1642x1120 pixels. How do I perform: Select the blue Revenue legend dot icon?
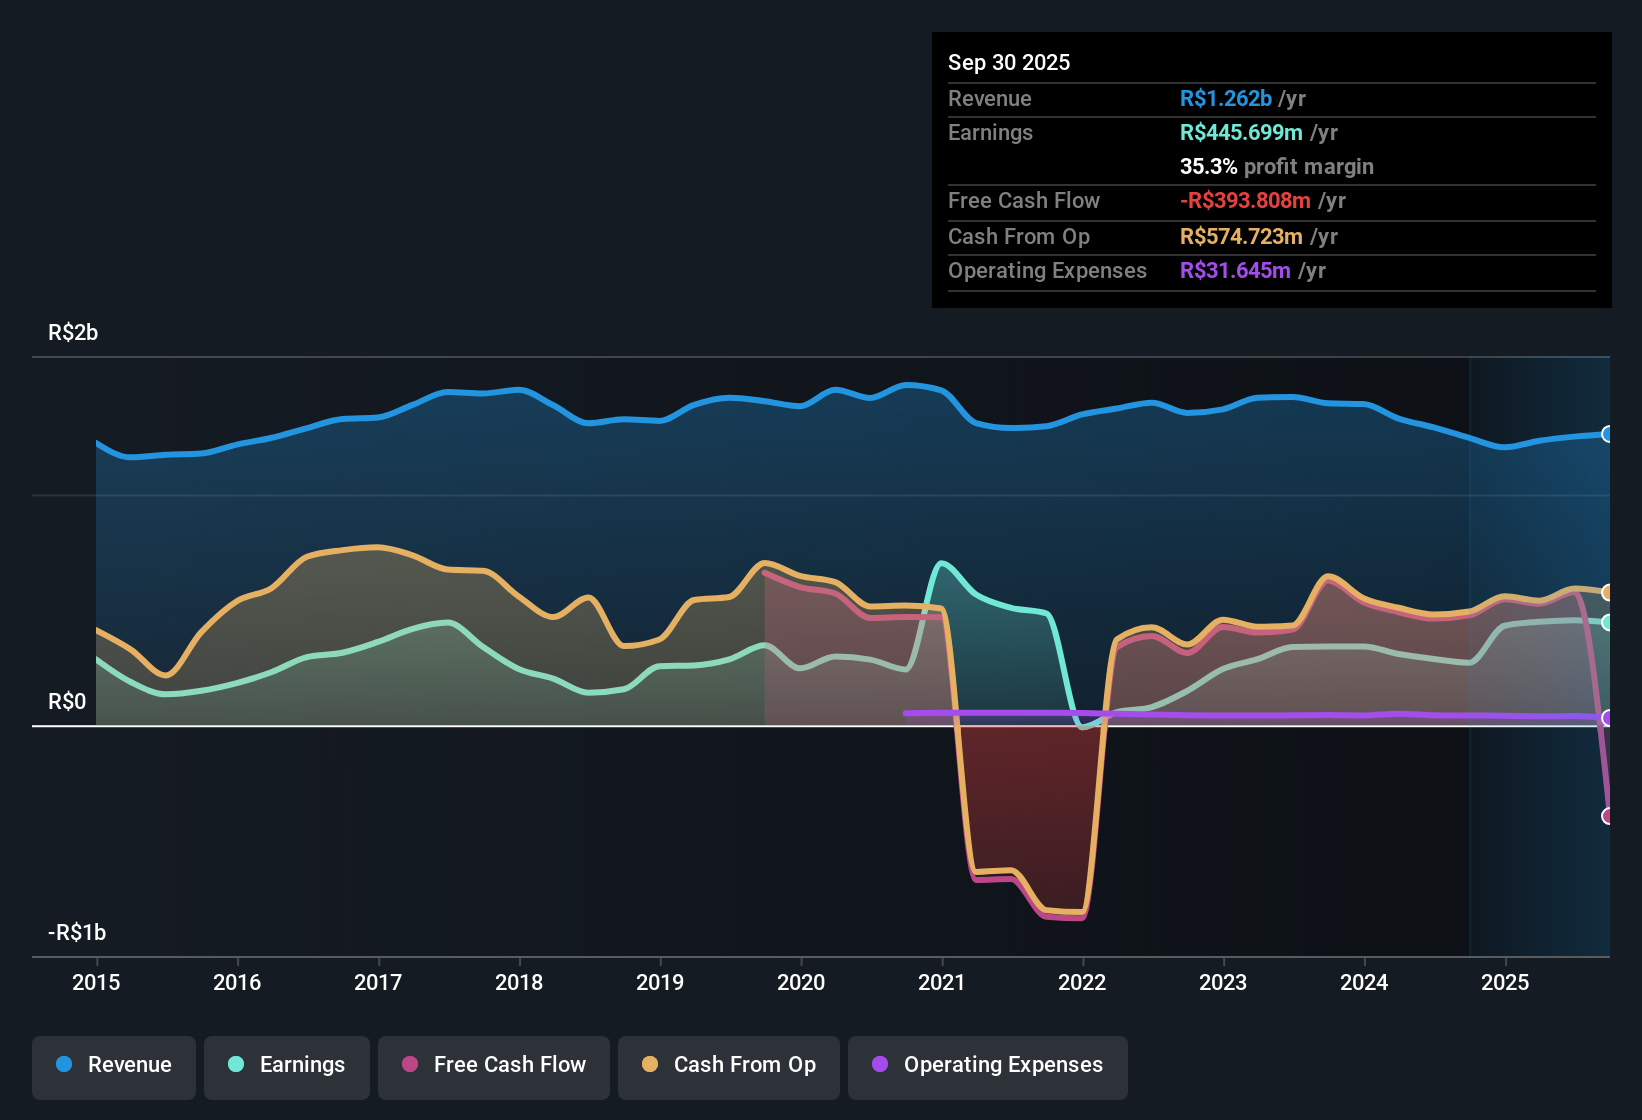[64, 1065]
